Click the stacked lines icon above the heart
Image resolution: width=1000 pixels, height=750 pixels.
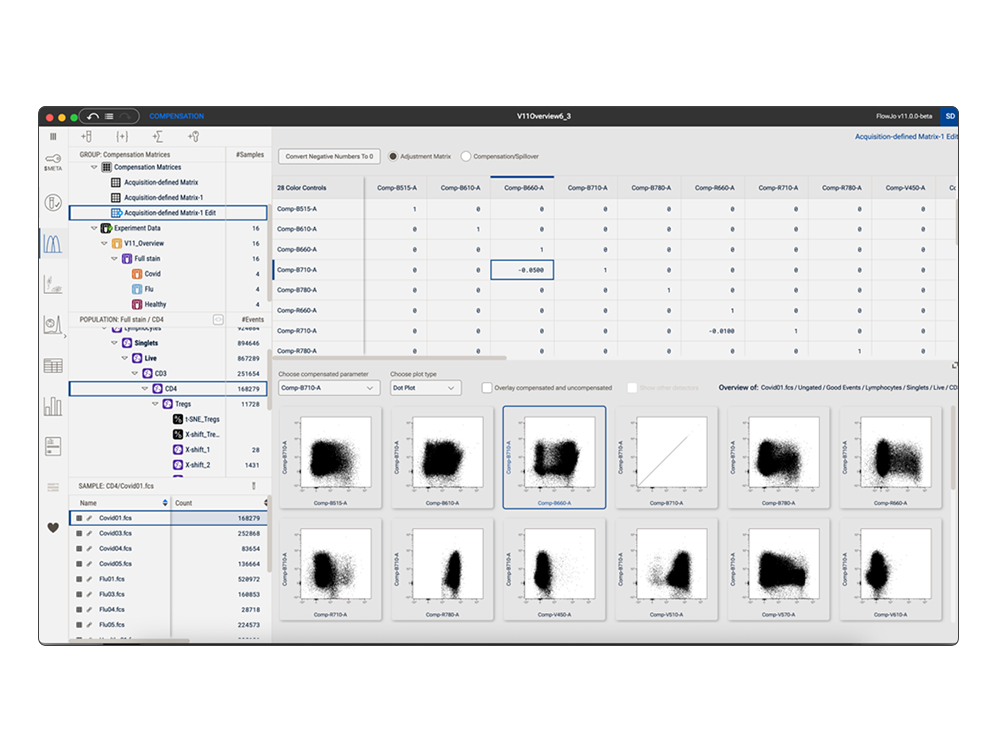coord(53,487)
